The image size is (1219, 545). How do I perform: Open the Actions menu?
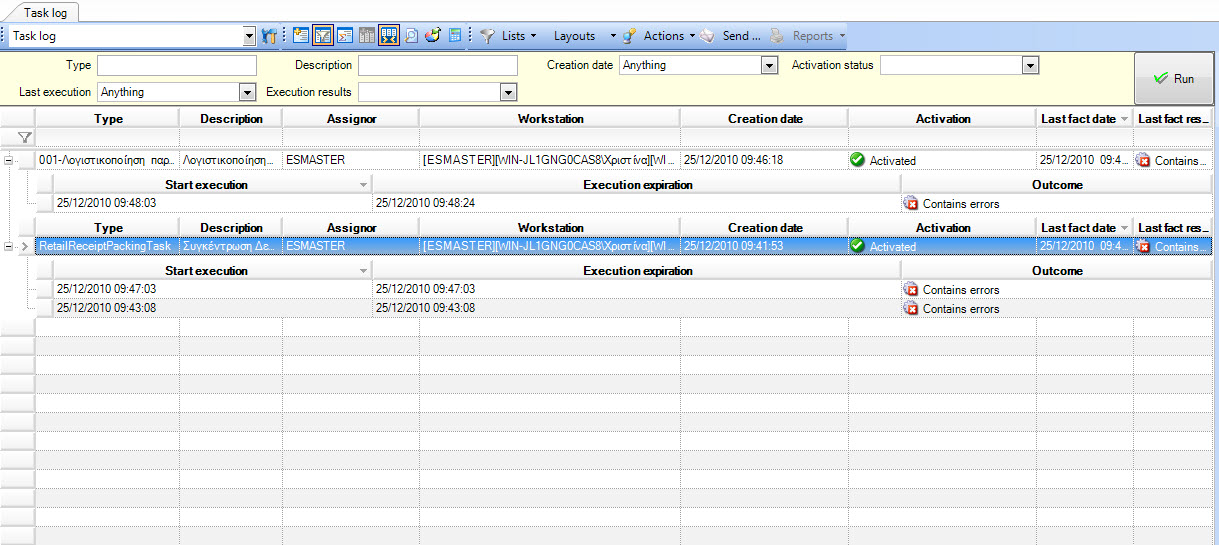[658, 36]
